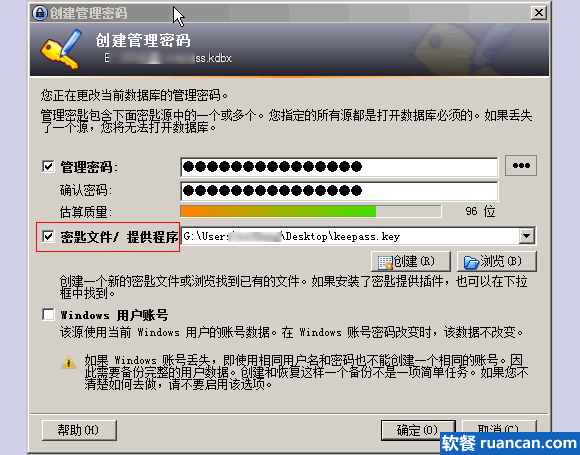
Task: Uncheck the 管理密码 checkbox
Action: 48,166
